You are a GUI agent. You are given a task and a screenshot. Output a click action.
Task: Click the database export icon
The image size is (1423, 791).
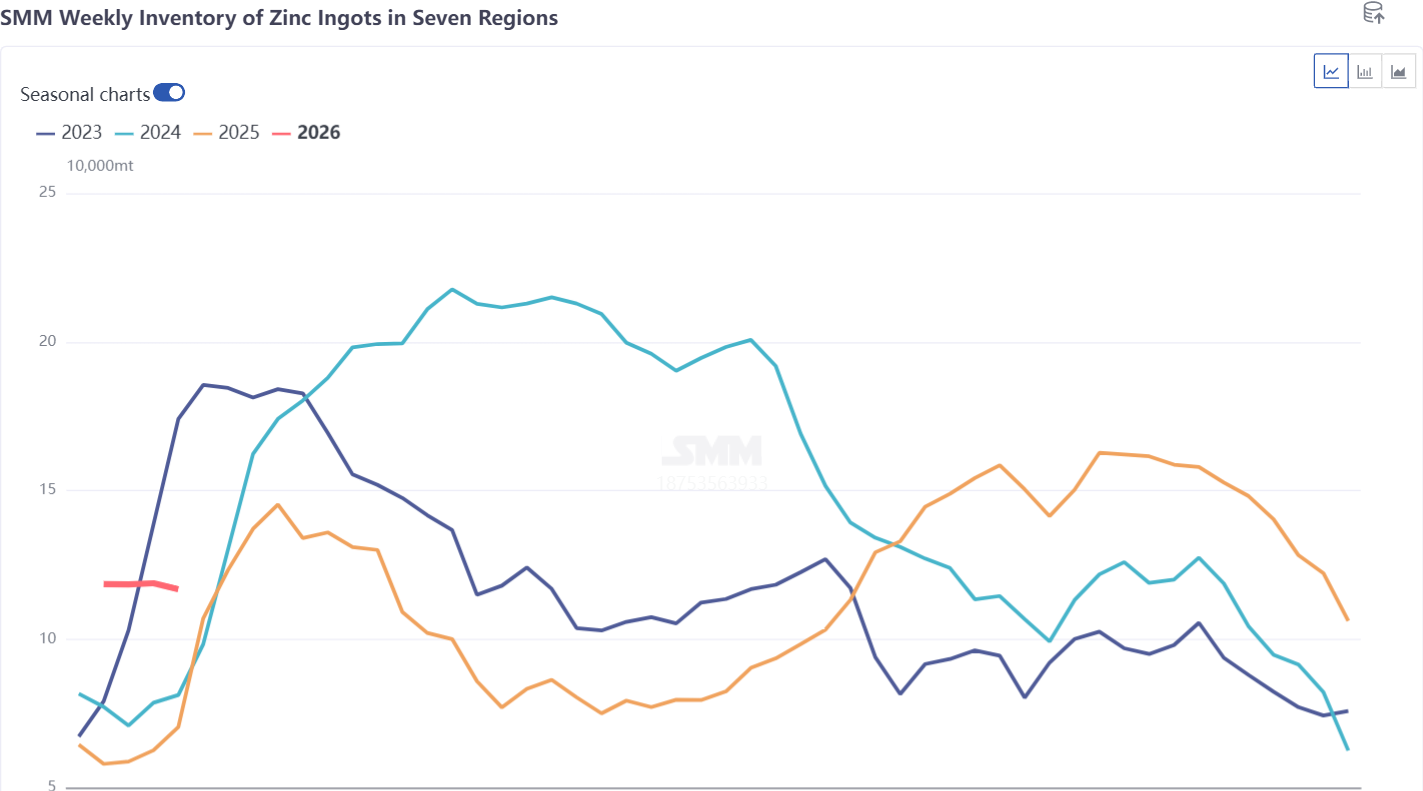coord(1373,13)
